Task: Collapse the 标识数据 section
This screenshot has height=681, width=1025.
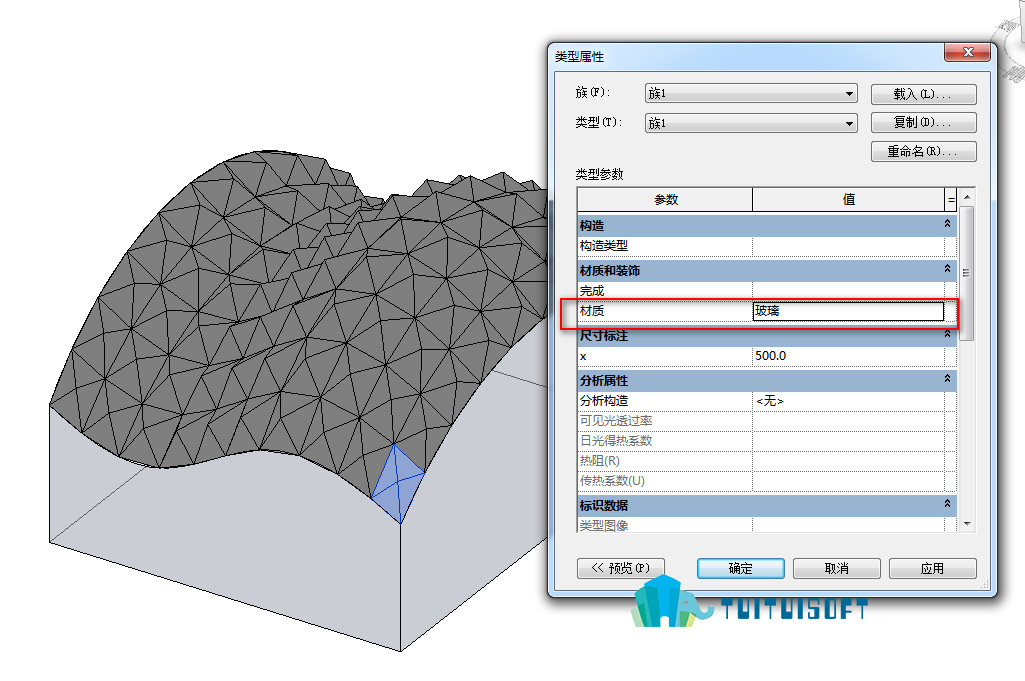Action: point(947,504)
